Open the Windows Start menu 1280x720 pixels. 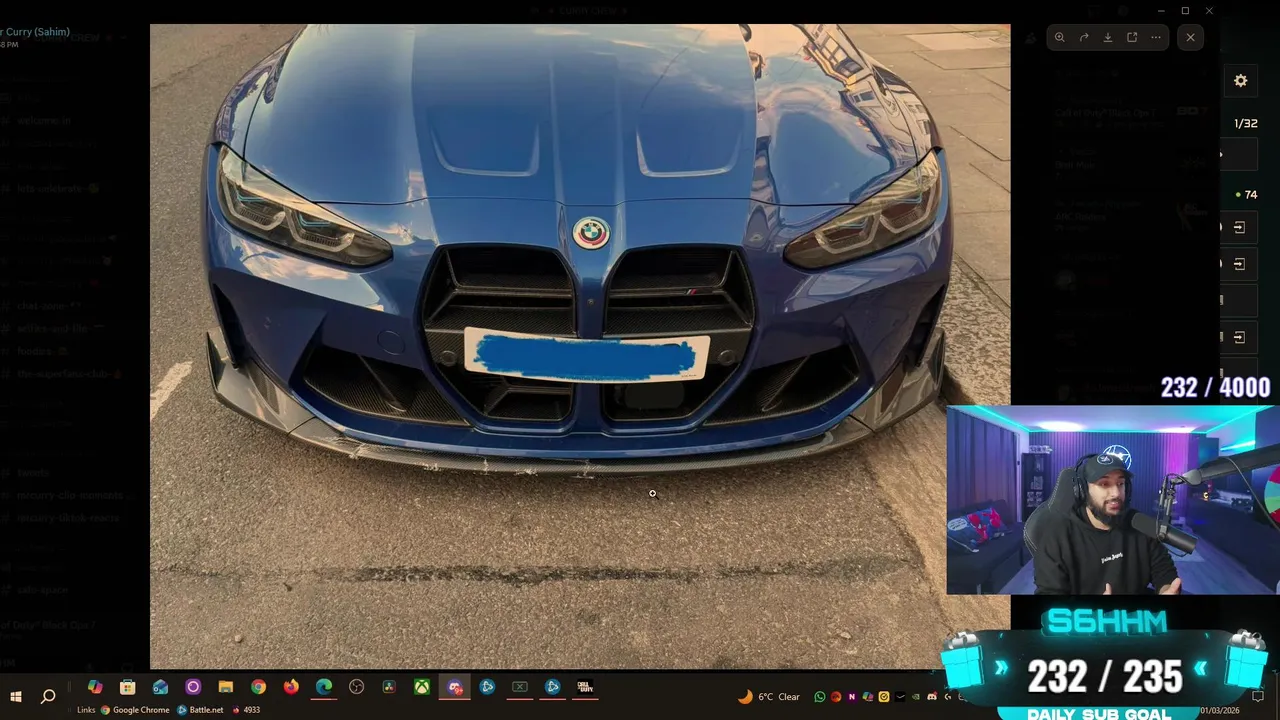(x=16, y=696)
